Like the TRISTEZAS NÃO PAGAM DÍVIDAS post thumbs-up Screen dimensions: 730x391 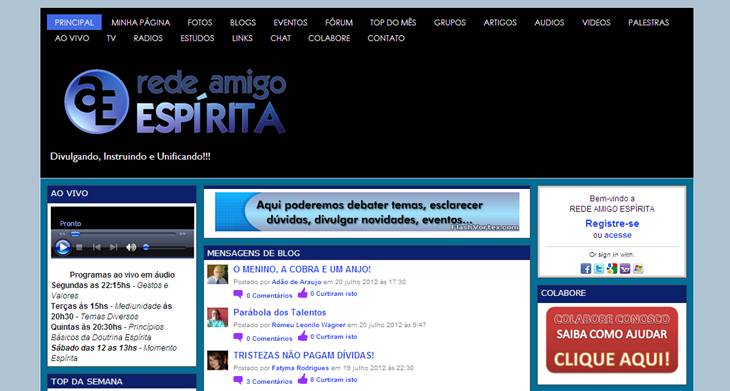click(303, 379)
